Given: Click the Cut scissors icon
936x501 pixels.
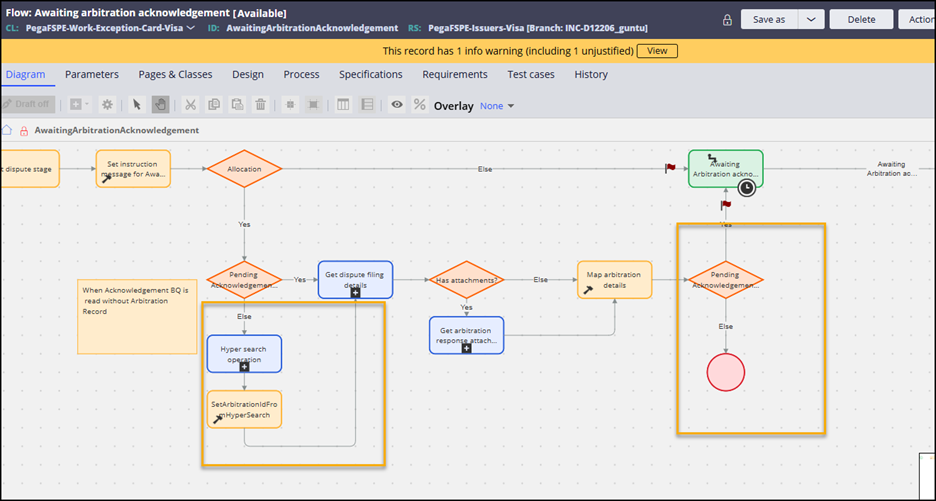Looking at the screenshot, I should [x=190, y=104].
